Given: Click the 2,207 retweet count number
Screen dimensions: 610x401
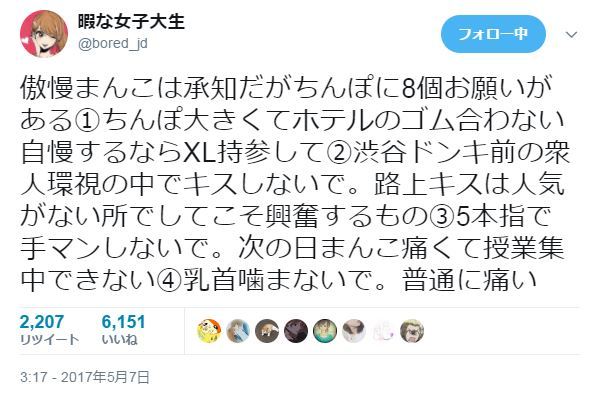Looking at the screenshot, I should tap(42, 322).
